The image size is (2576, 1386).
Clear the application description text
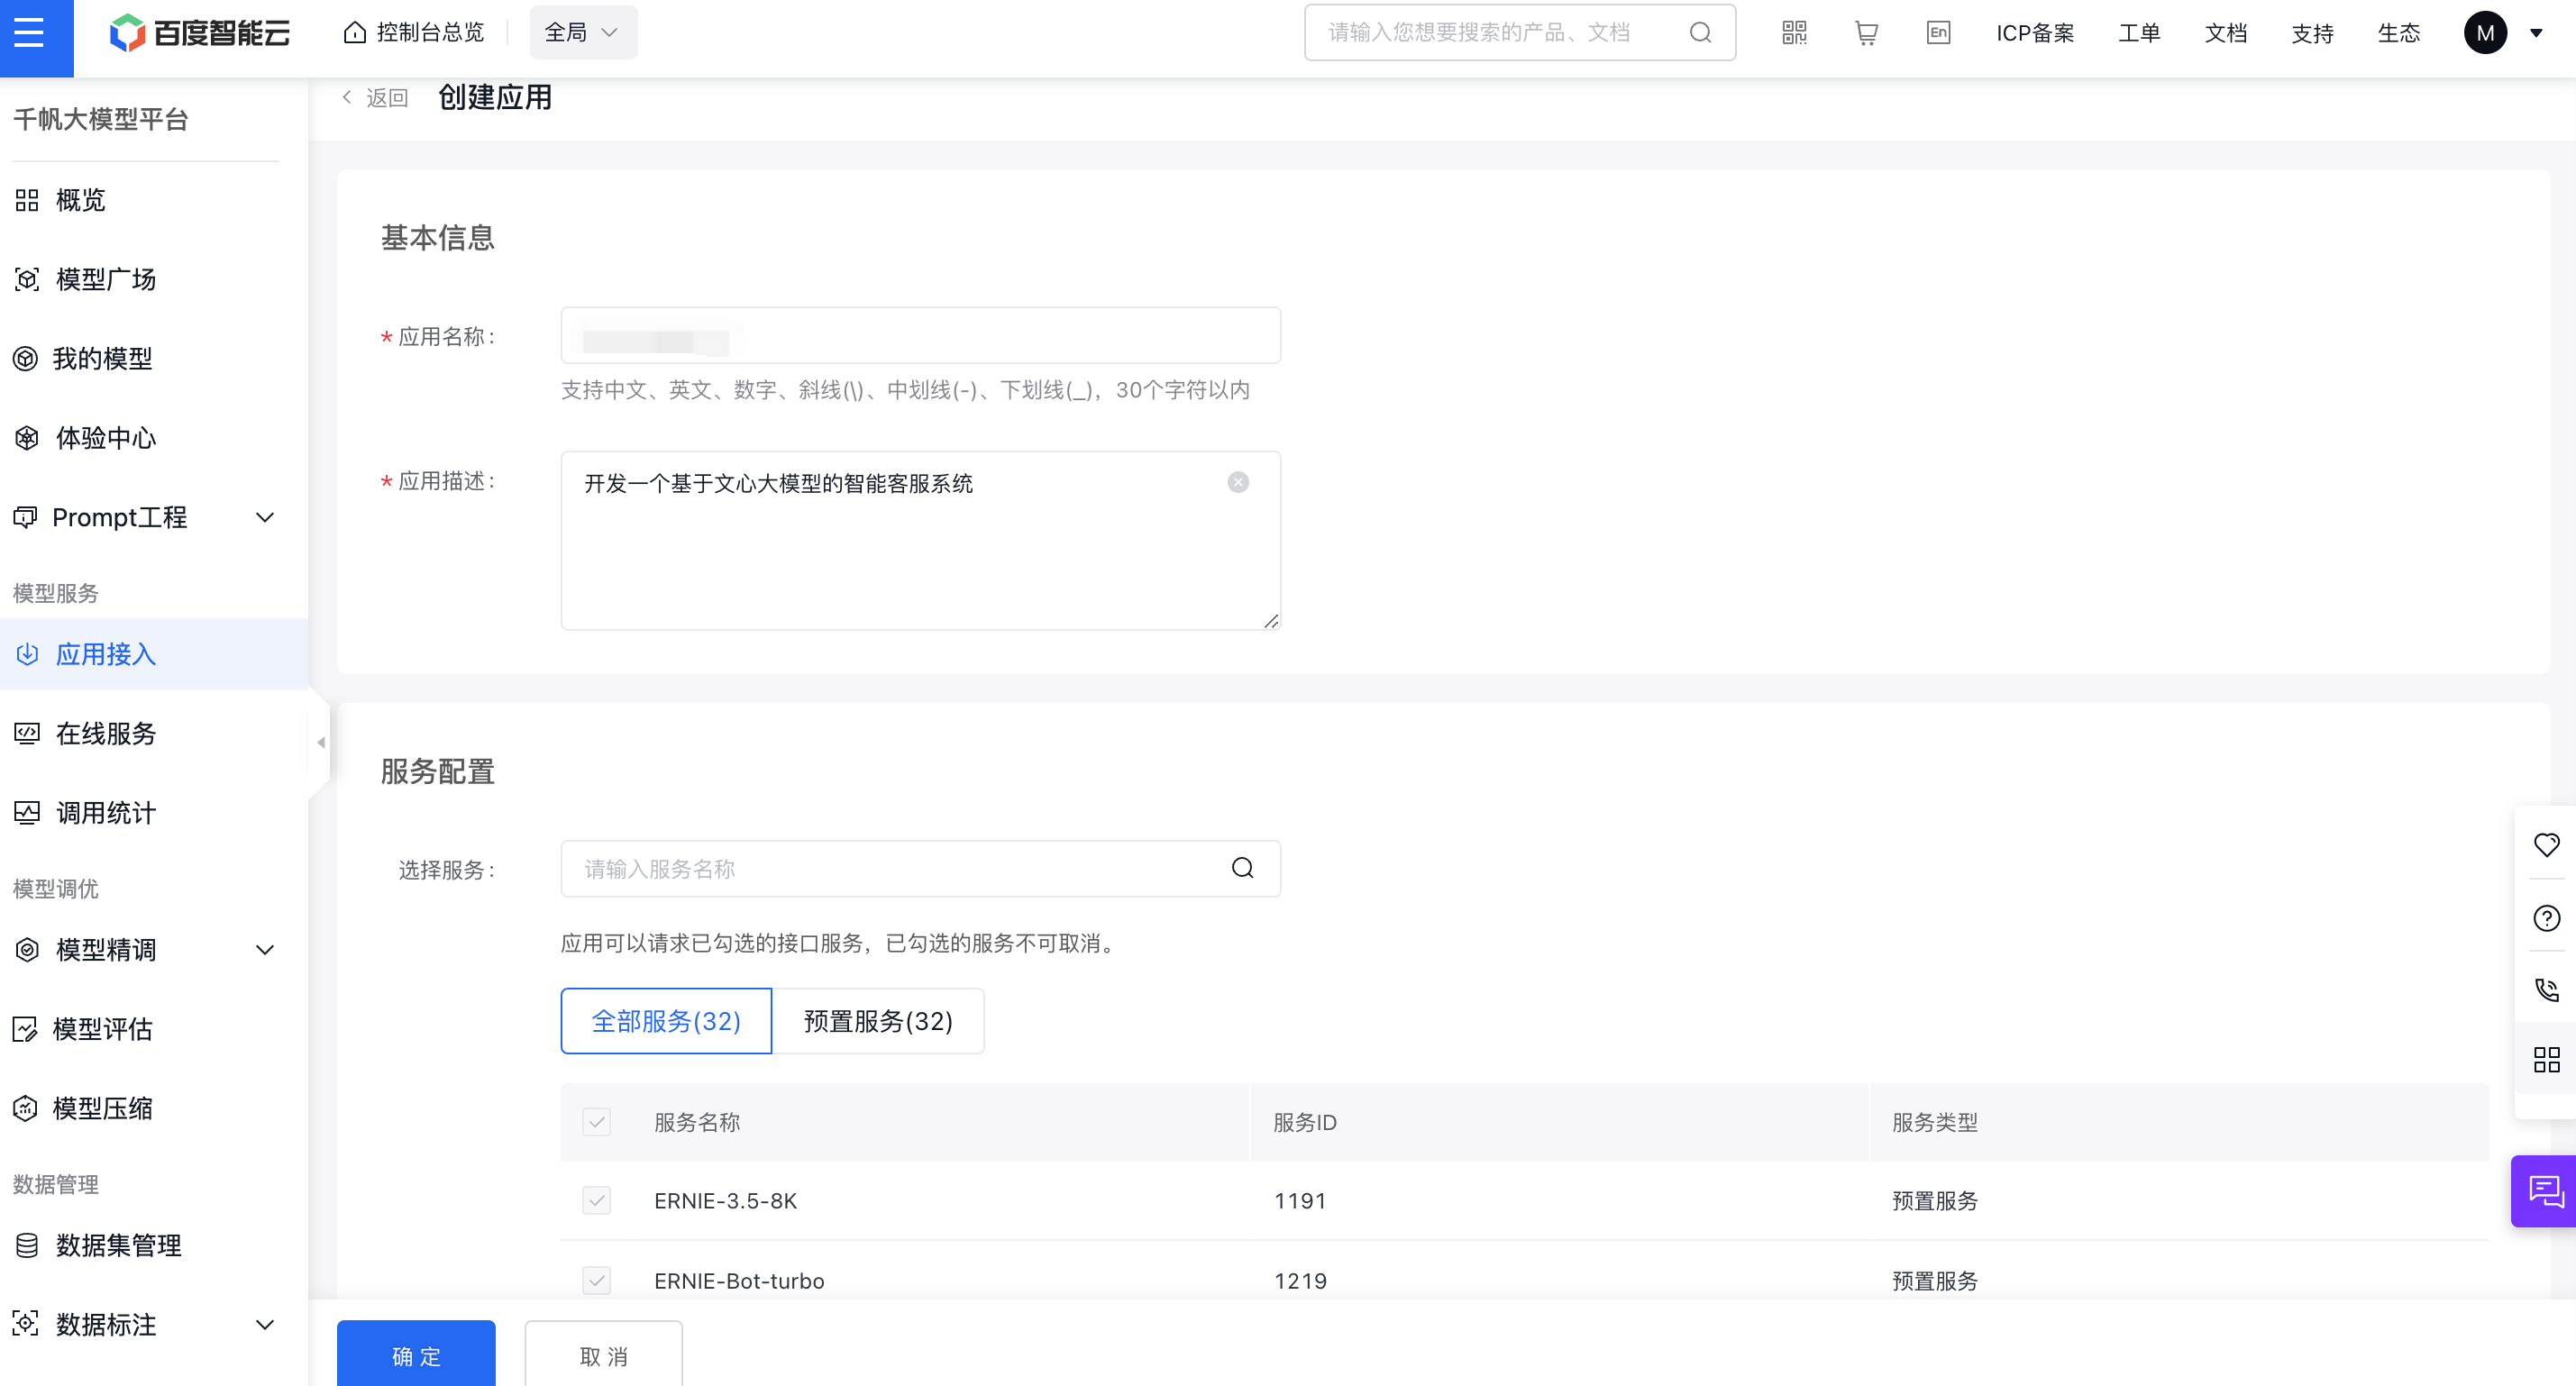click(x=1238, y=483)
